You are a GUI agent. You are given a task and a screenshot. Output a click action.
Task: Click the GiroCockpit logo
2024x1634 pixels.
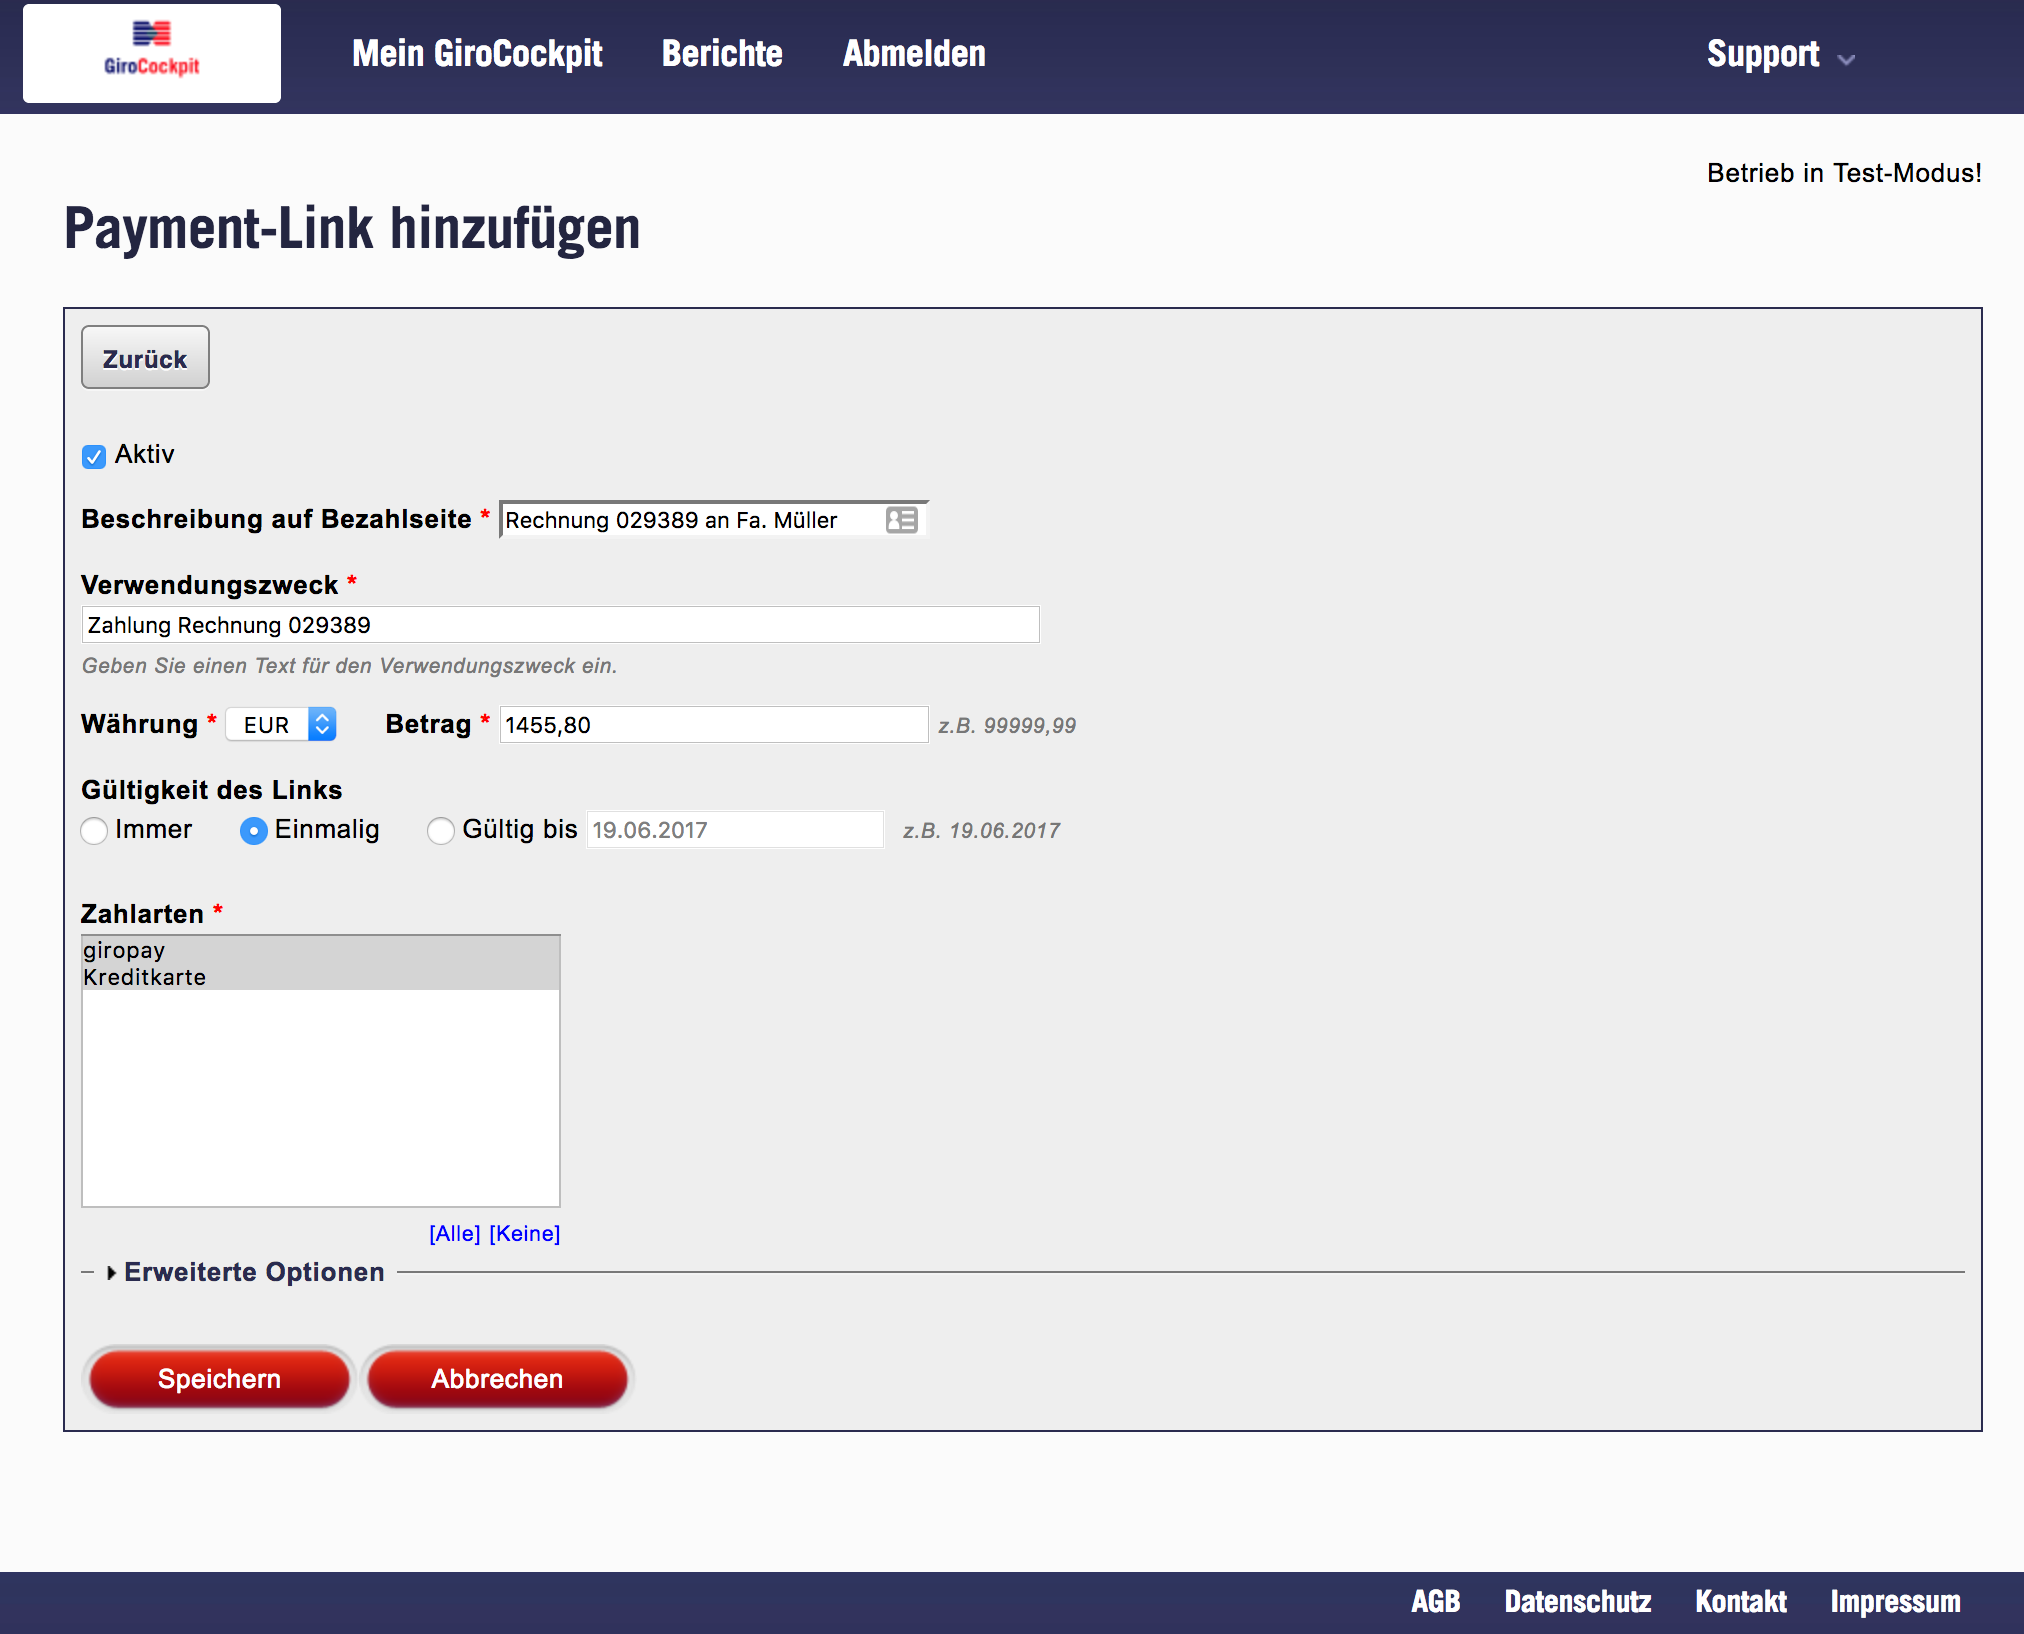152,52
